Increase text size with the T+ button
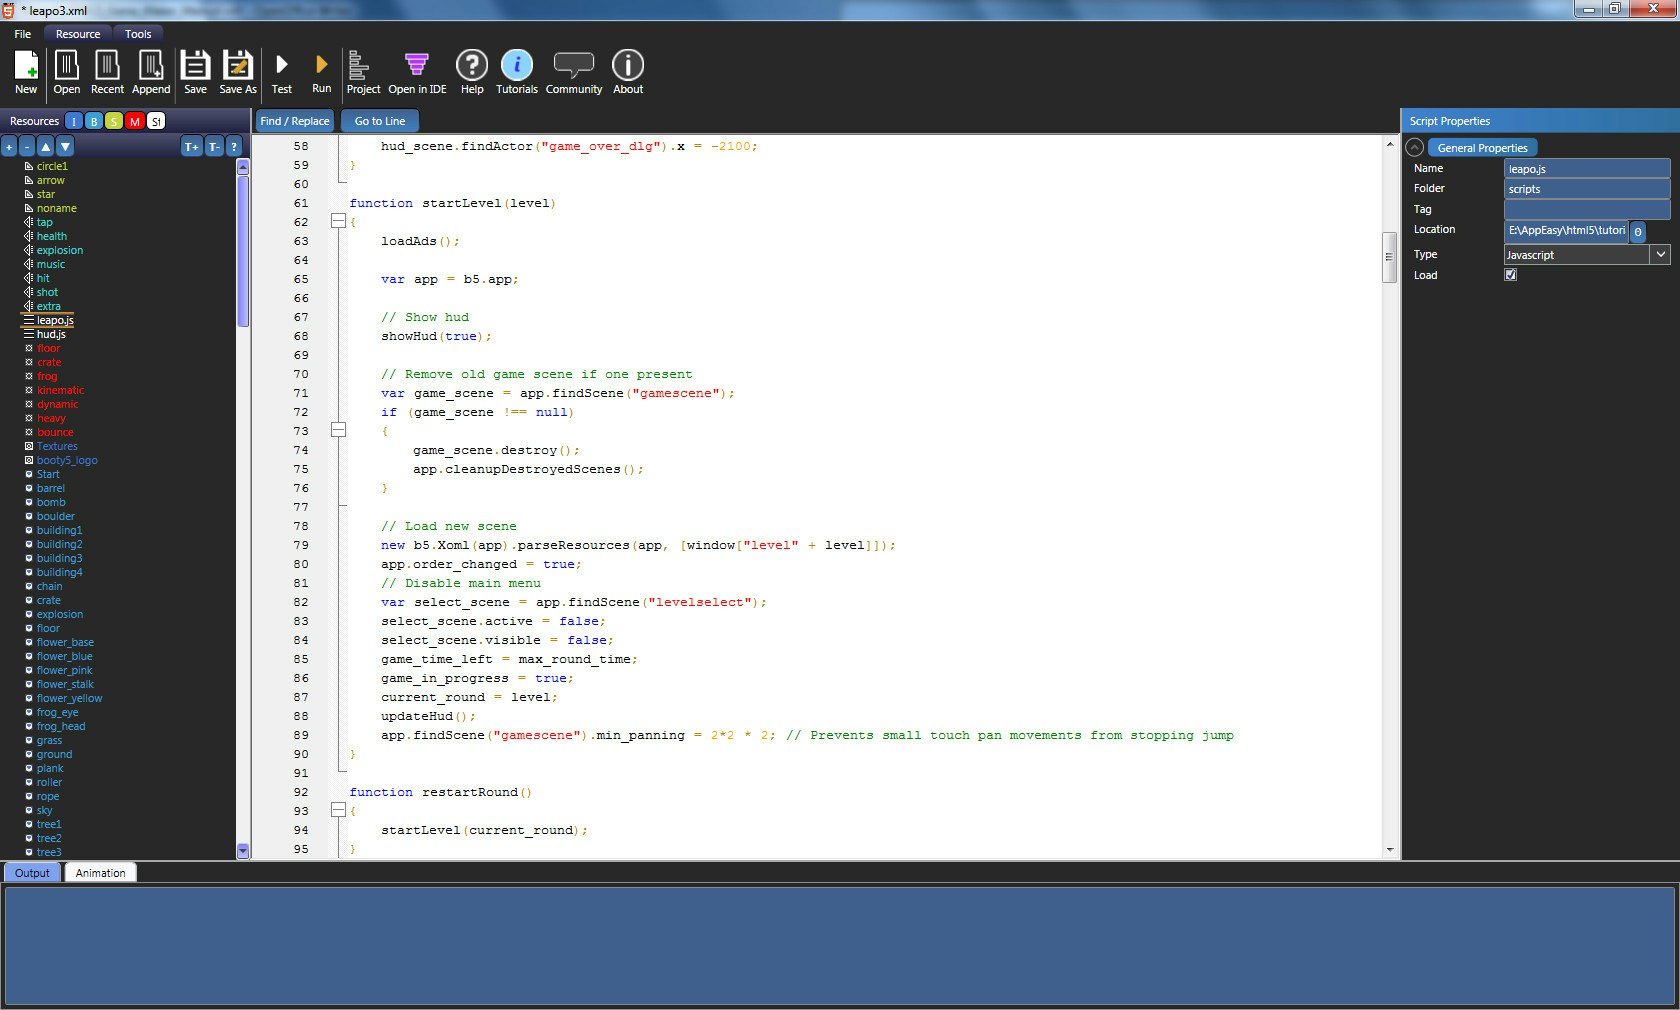This screenshot has height=1010, width=1680. (x=190, y=146)
